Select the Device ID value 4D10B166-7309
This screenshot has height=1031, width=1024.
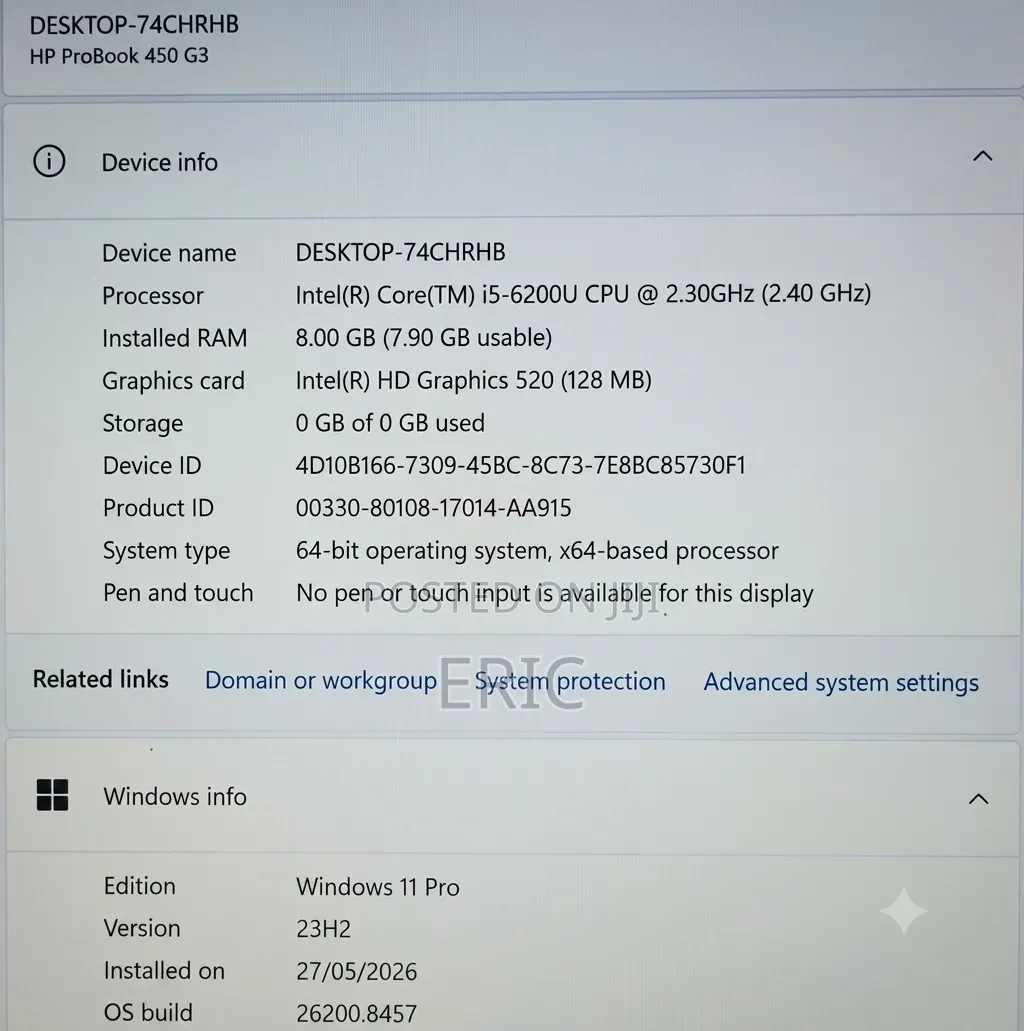pos(521,466)
